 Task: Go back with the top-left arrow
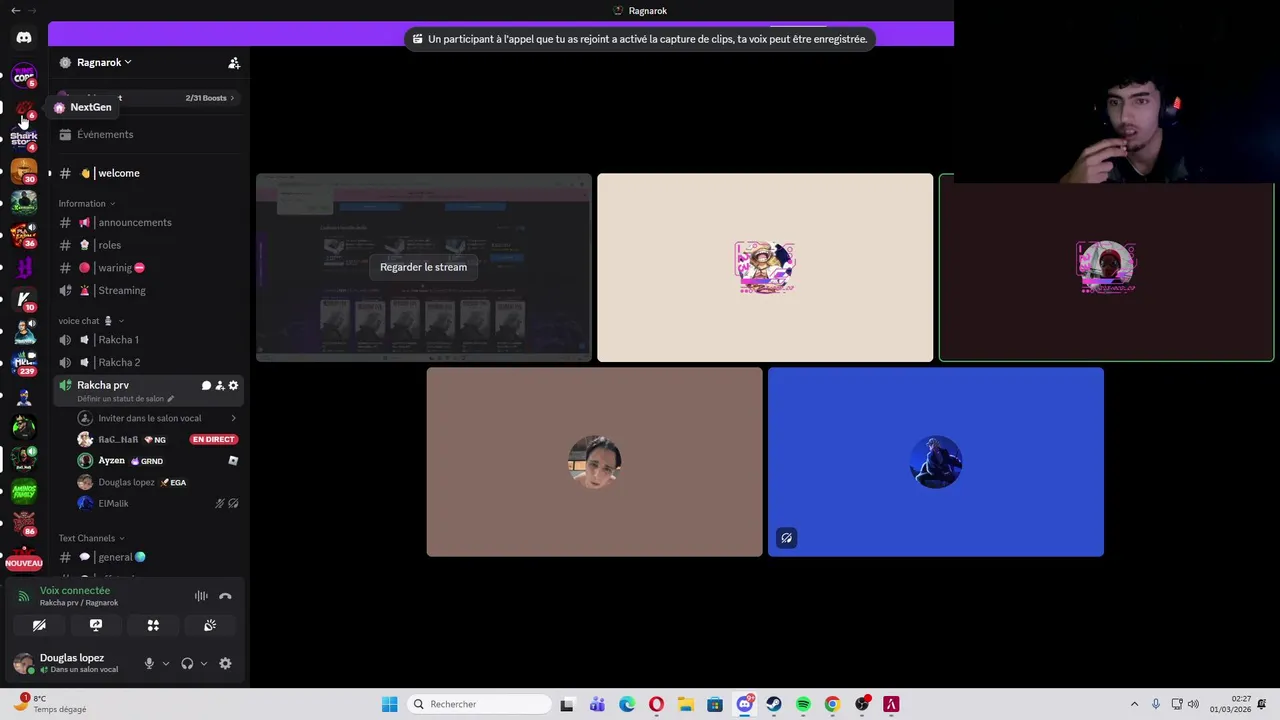pos(15,10)
